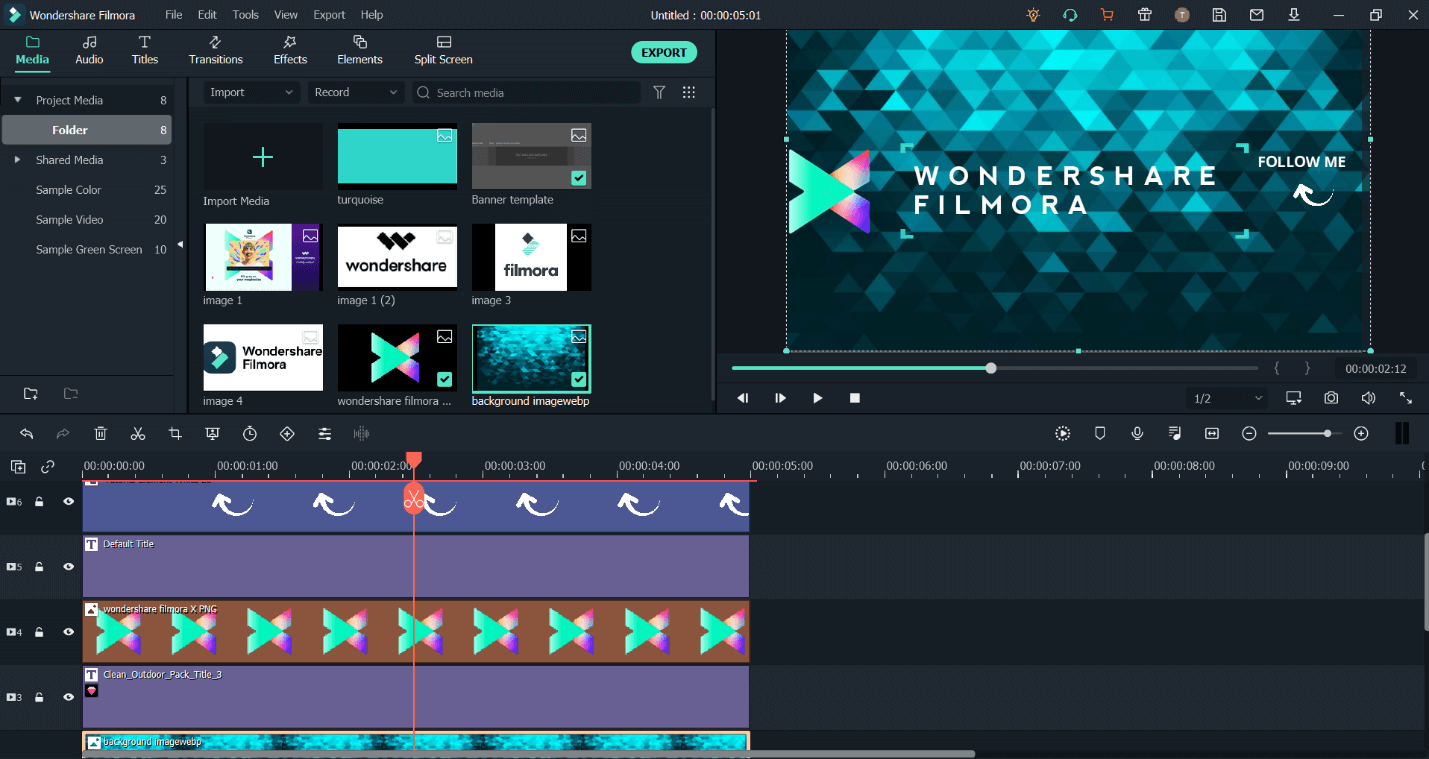1429x759 pixels.
Task: Open the Color diamond-shaped tool icon
Action: tap(287, 433)
